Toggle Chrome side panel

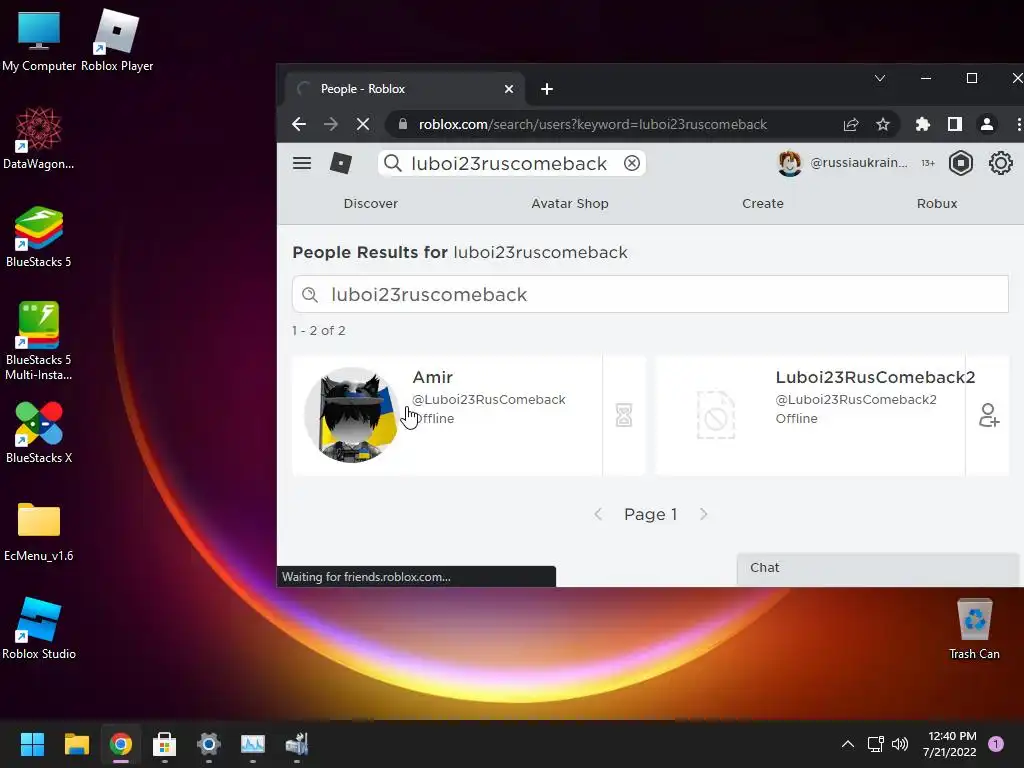point(955,124)
